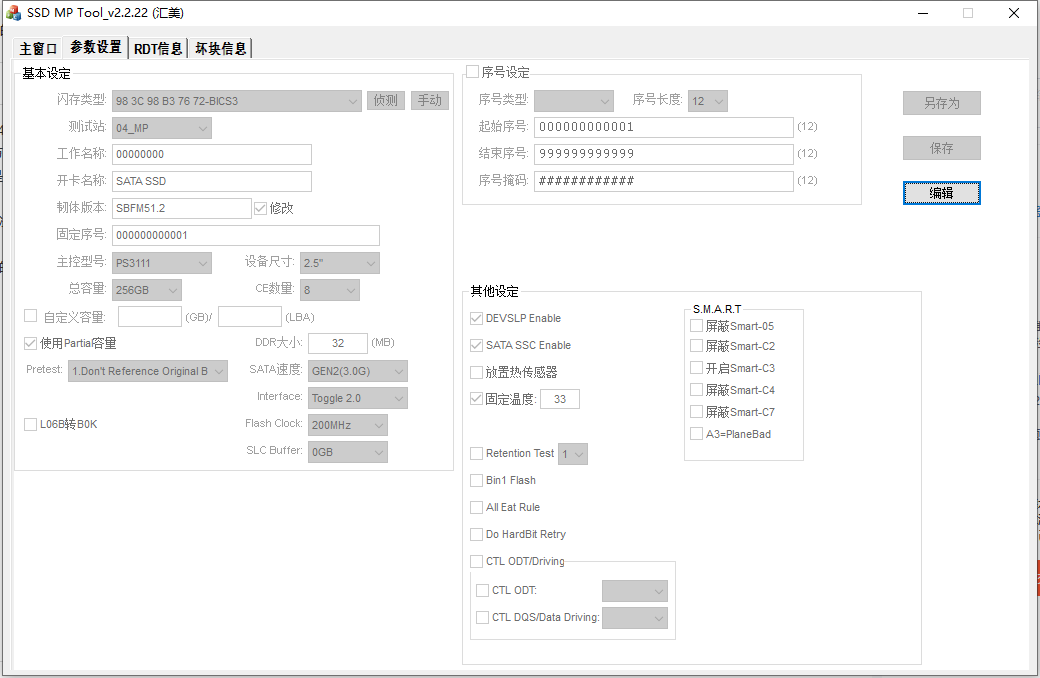
Task: Click the 保存 button
Action: (x=941, y=148)
